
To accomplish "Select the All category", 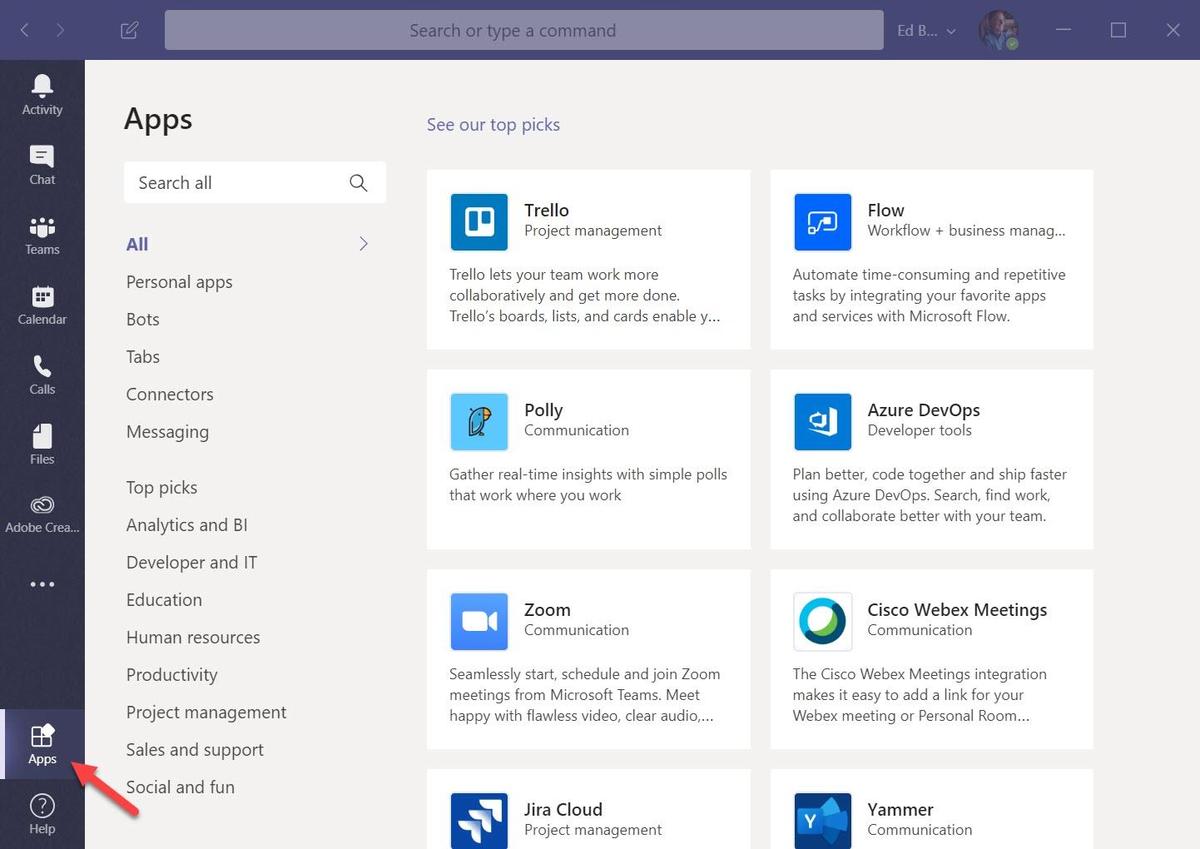I will coord(137,244).
